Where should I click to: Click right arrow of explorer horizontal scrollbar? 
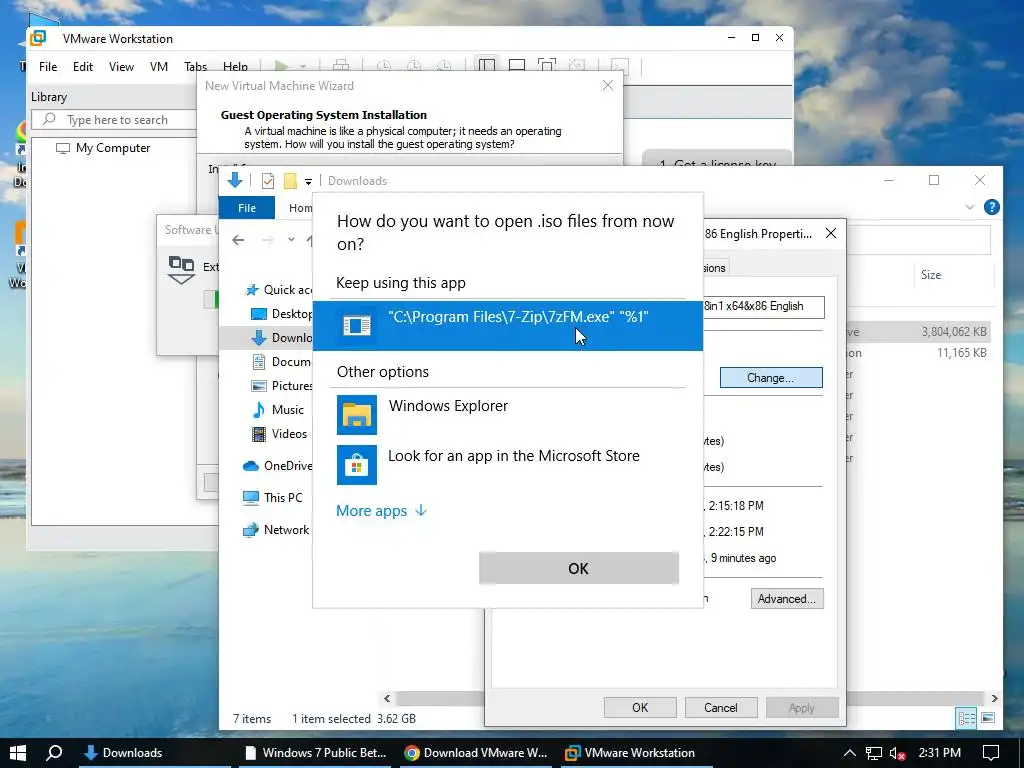click(x=994, y=698)
